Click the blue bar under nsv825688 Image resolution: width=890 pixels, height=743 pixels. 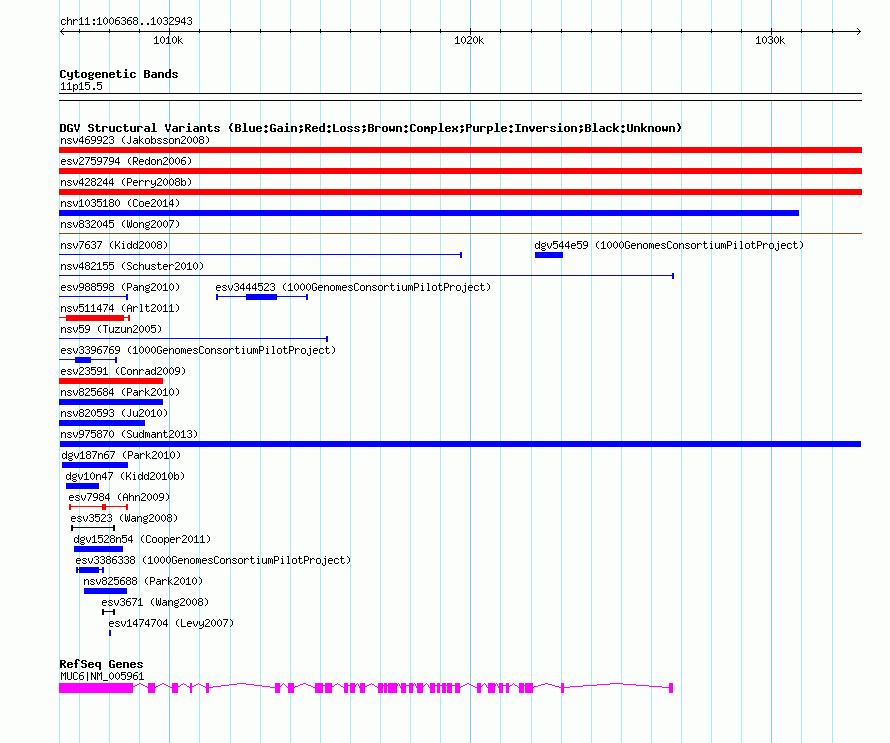pyautogui.click(x=106, y=591)
